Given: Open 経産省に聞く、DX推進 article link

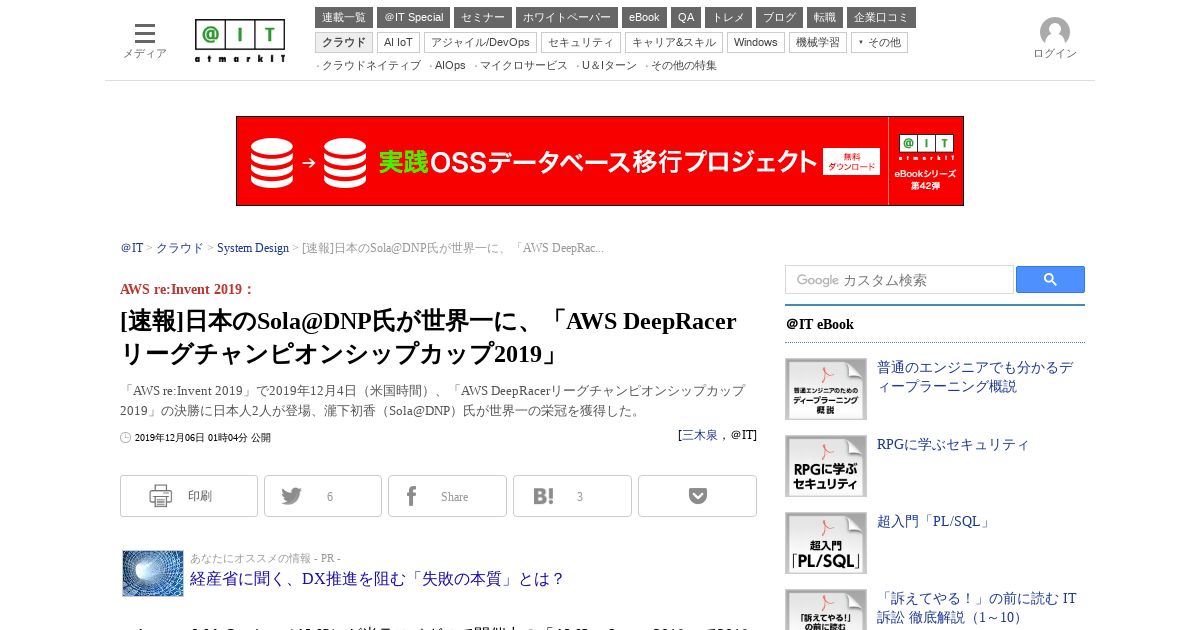Looking at the screenshot, I should [x=378, y=579].
